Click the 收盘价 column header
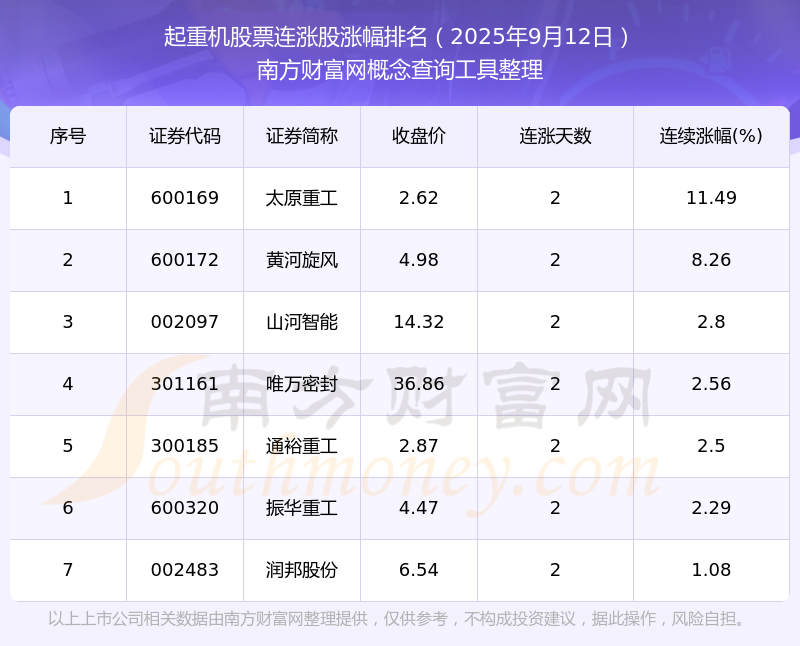 coord(419,136)
